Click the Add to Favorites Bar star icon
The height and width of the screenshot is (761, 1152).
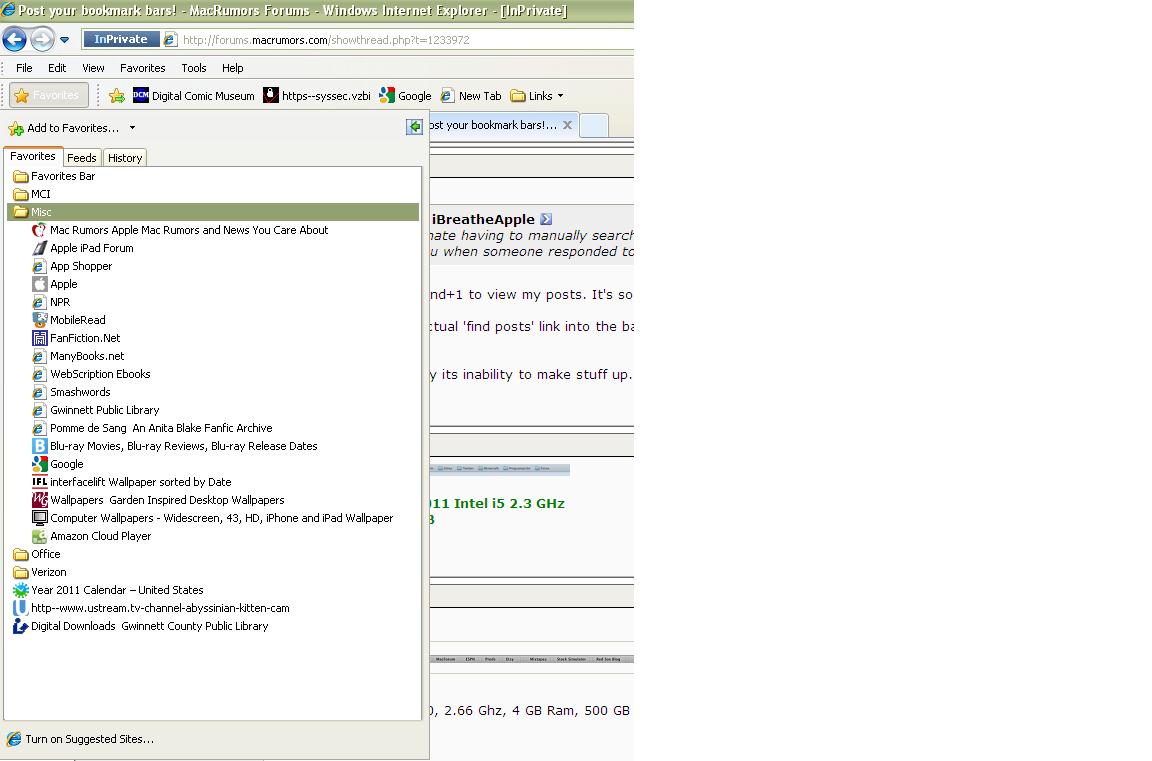[116, 95]
